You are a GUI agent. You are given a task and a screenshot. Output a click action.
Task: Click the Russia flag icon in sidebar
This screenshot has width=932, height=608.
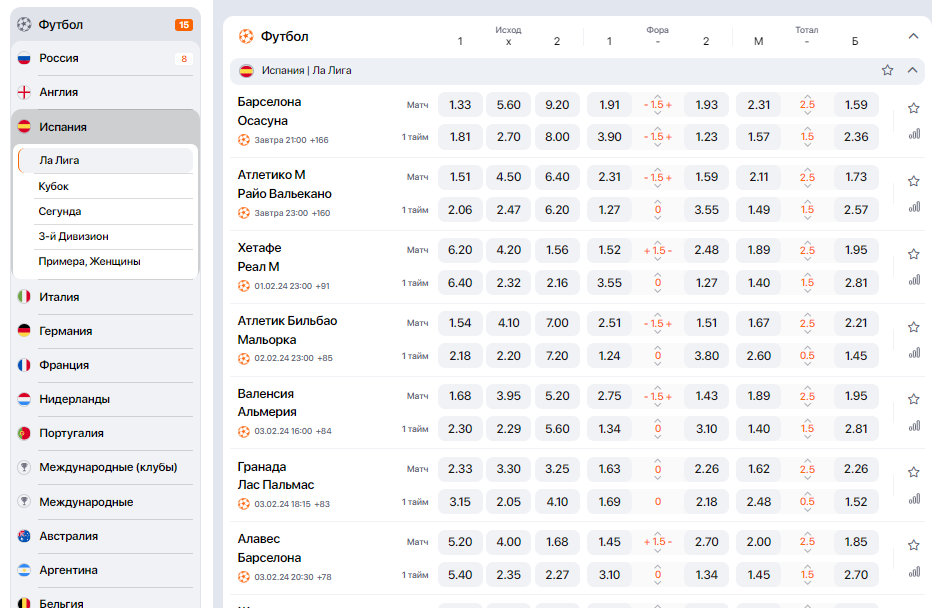24,58
